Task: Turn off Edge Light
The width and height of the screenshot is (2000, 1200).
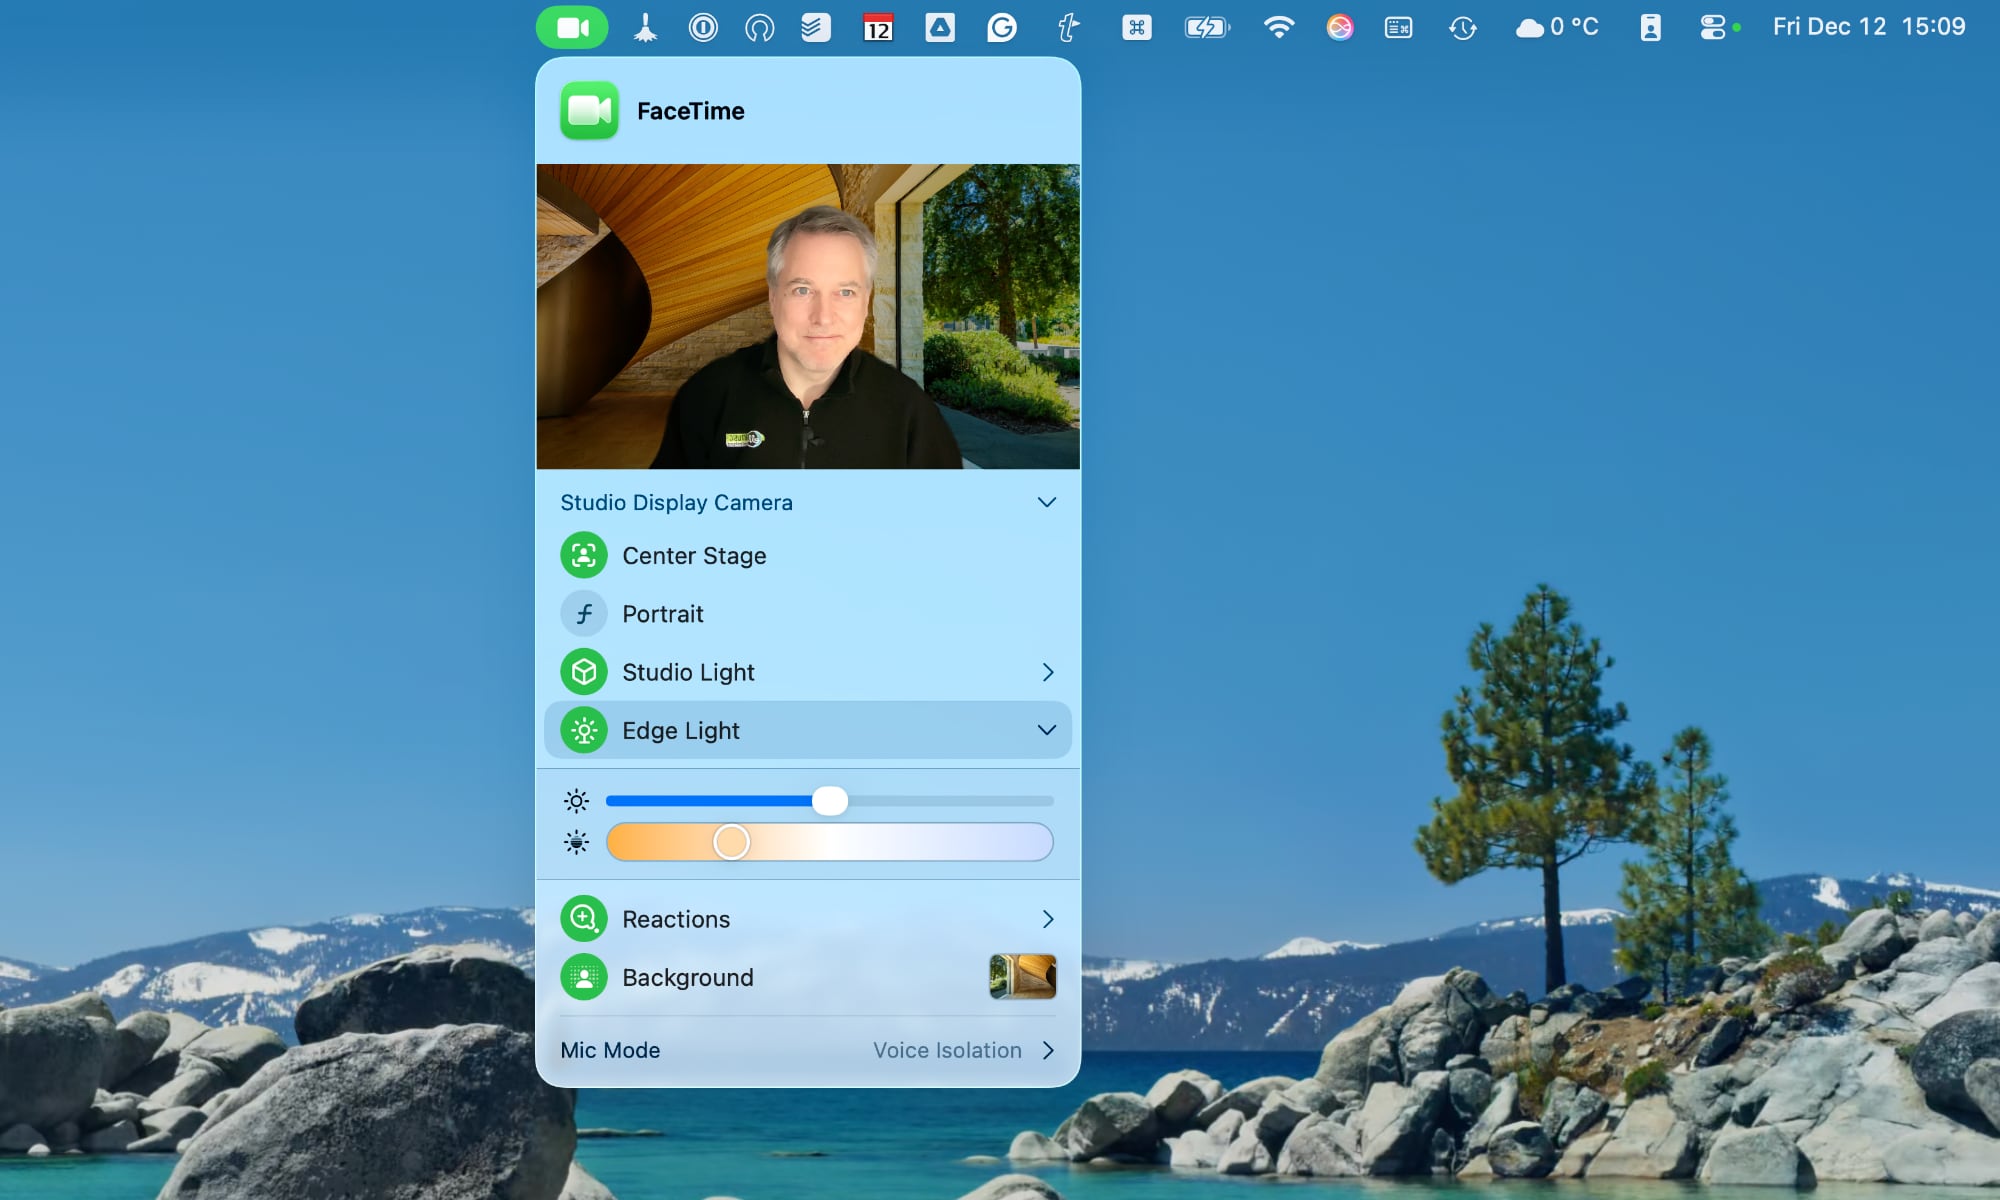Action: pos(680,730)
